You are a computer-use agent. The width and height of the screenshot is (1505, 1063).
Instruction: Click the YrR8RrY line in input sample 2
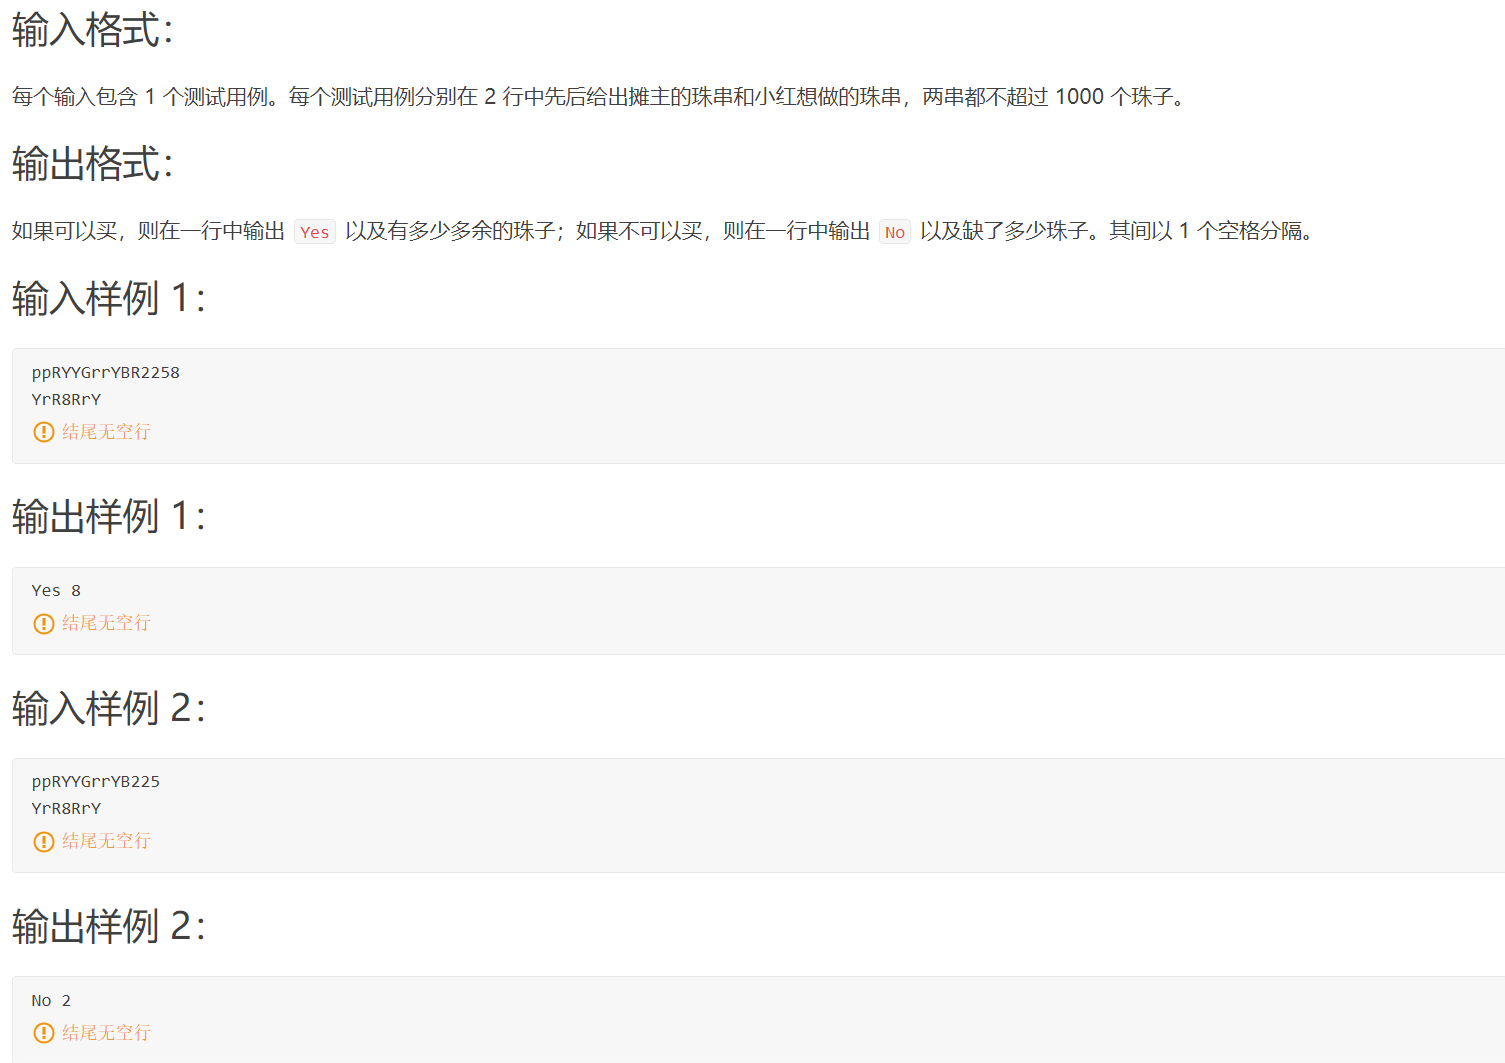point(66,809)
